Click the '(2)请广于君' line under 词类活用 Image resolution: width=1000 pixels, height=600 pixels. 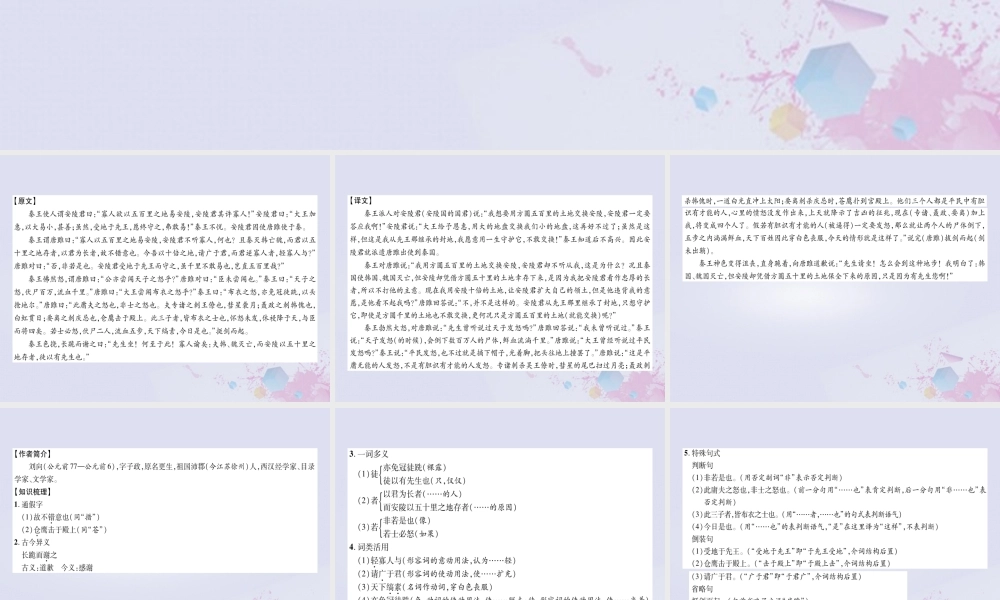436,574
